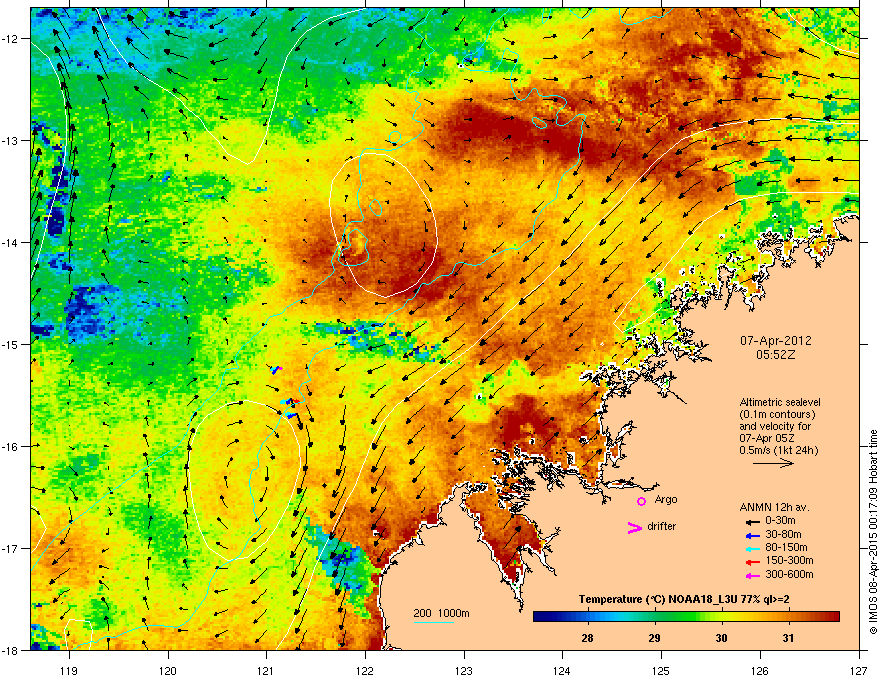Screen dimensions: 880x680
Task: Click the latitude axis label -13
Action: click(x=10, y=141)
